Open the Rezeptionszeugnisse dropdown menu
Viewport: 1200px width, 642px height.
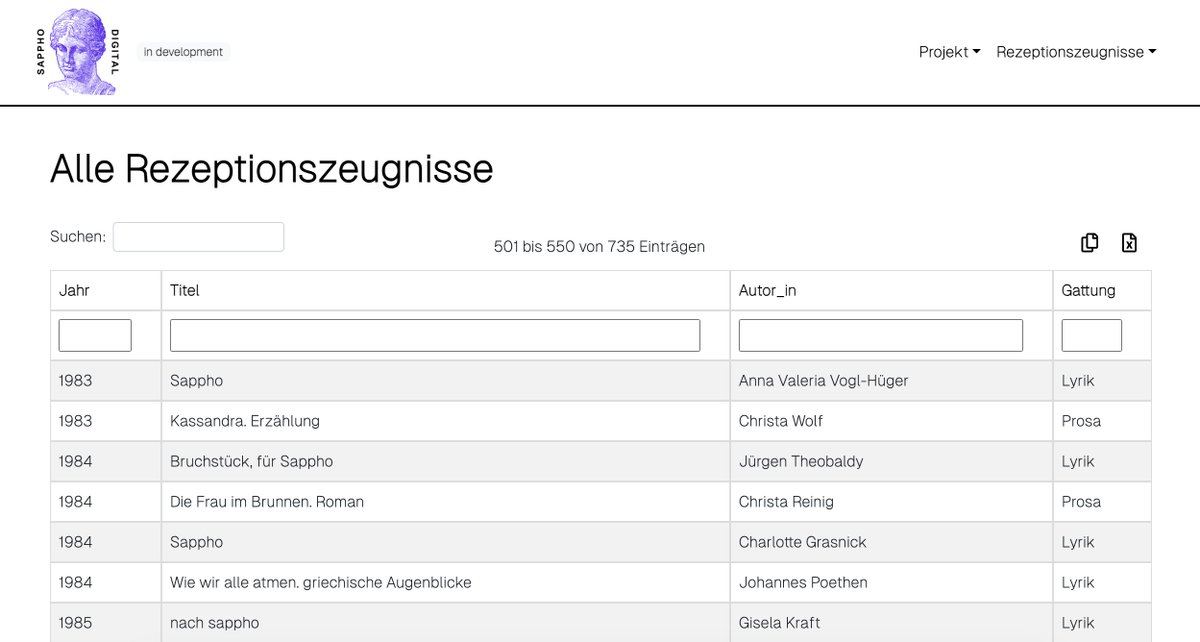click(1069, 51)
